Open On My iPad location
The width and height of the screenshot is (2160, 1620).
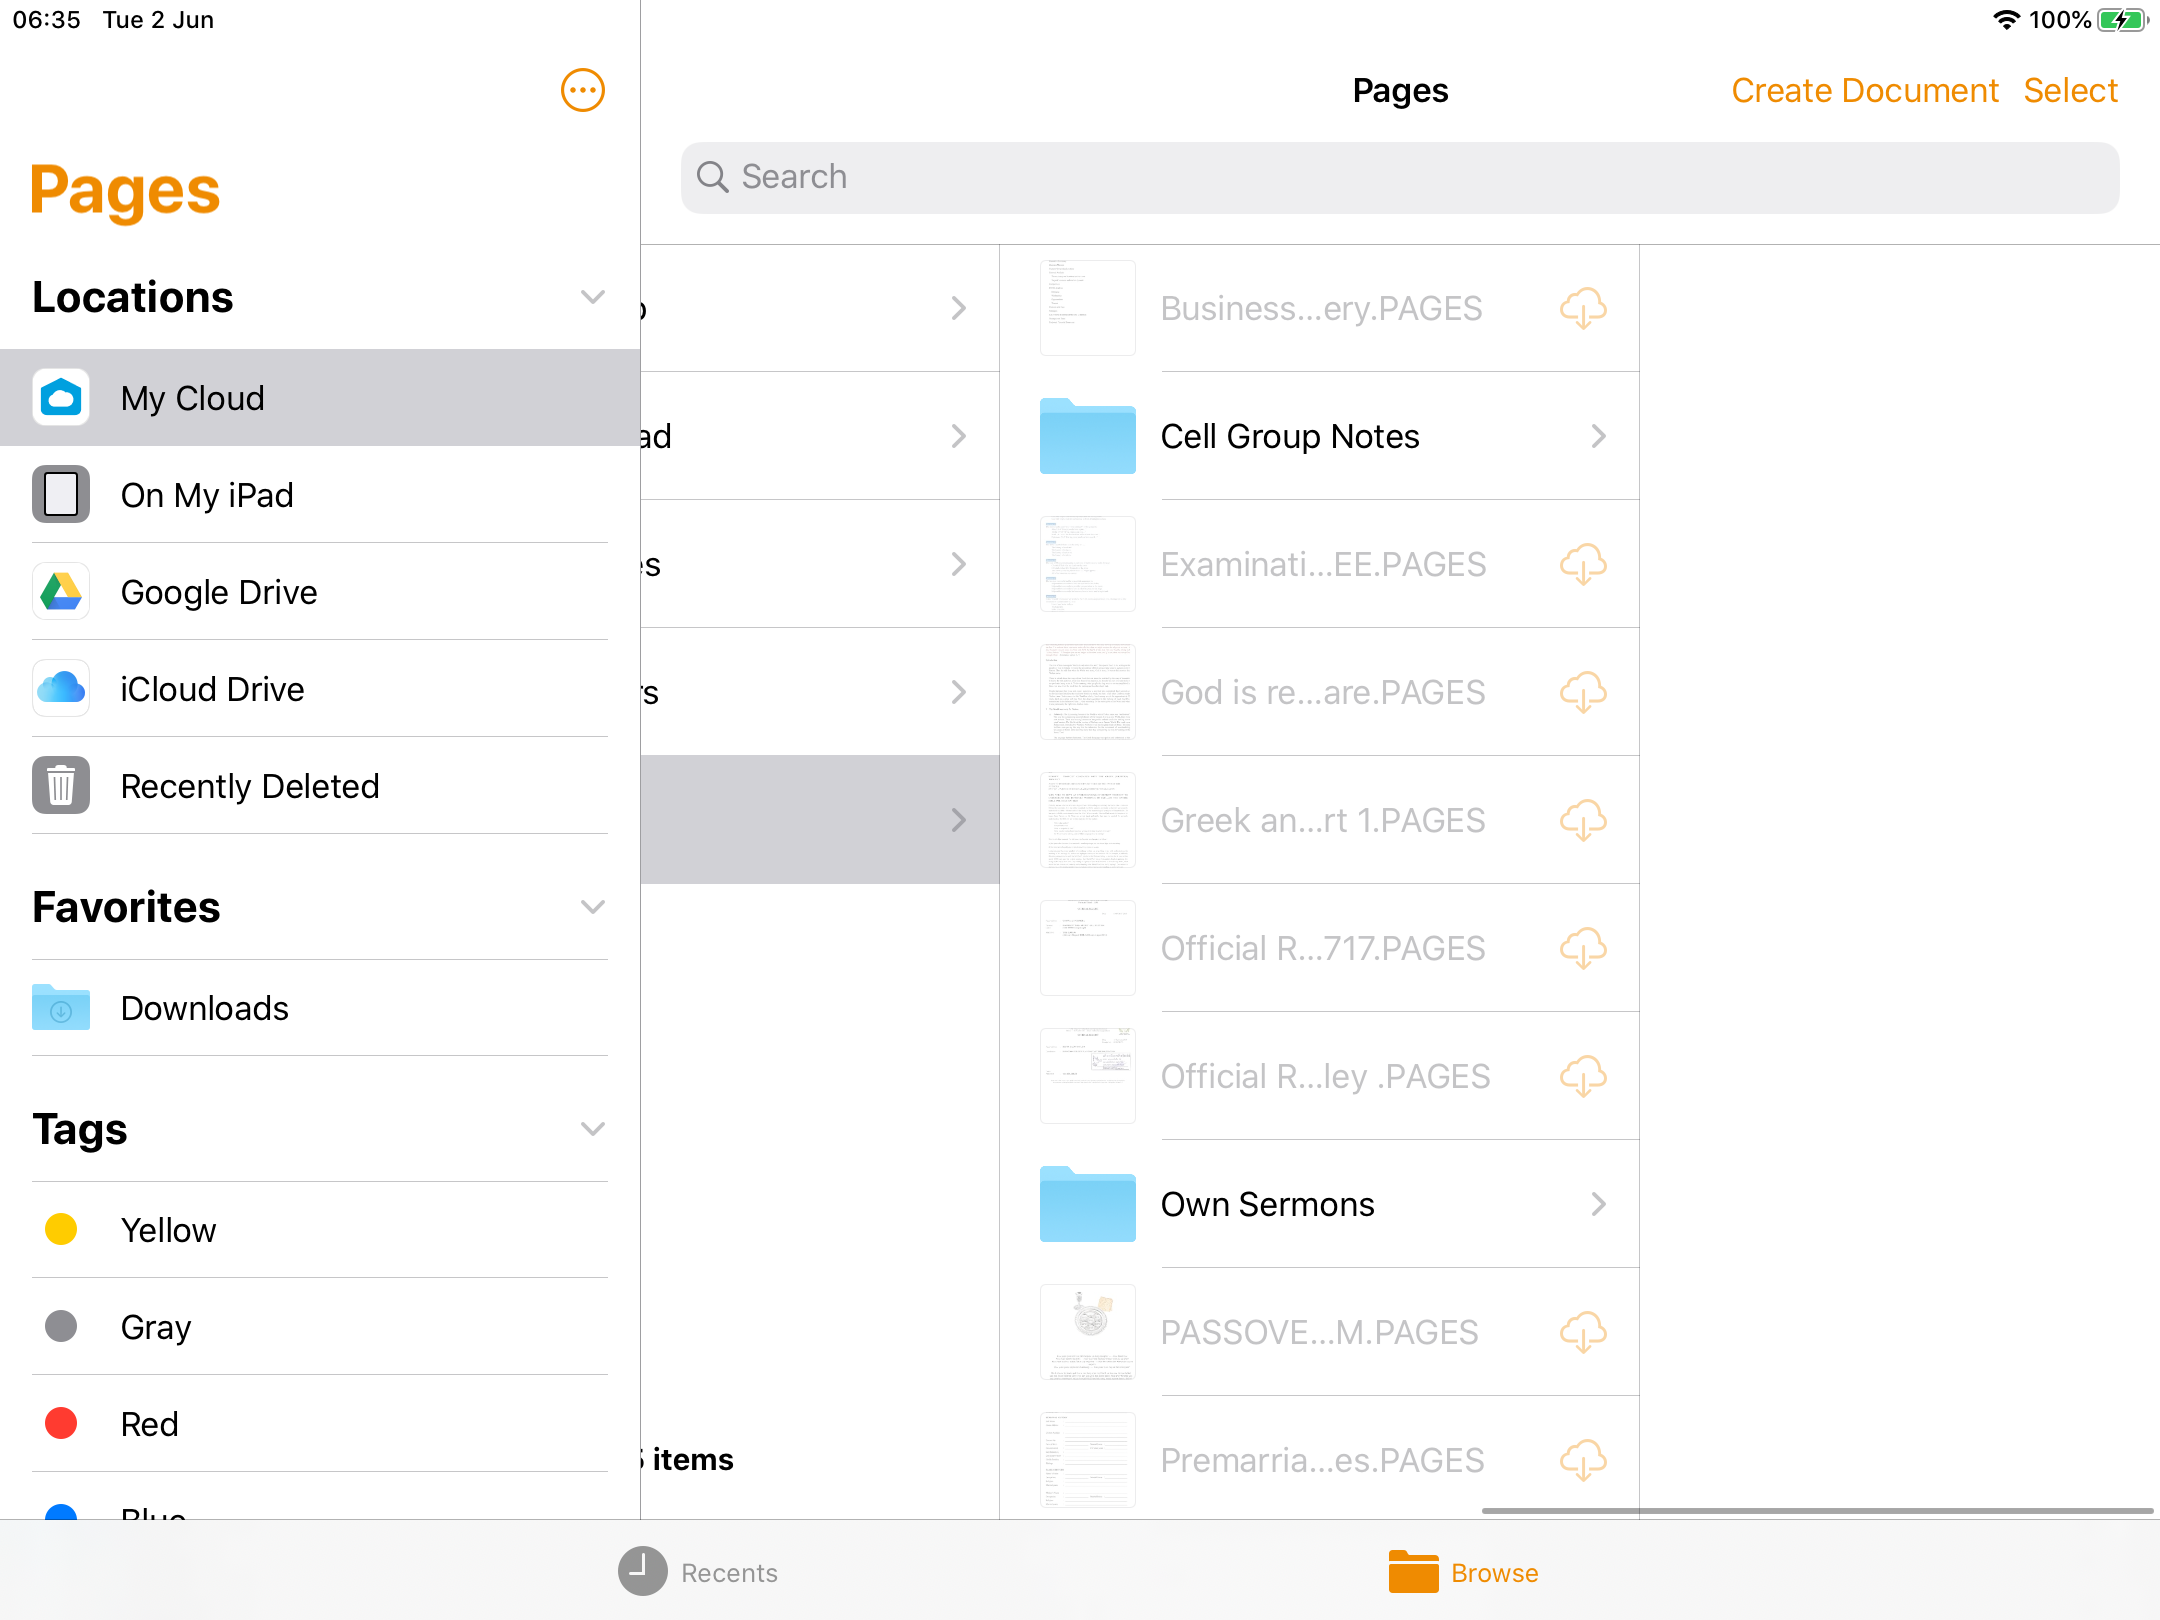(207, 495)
